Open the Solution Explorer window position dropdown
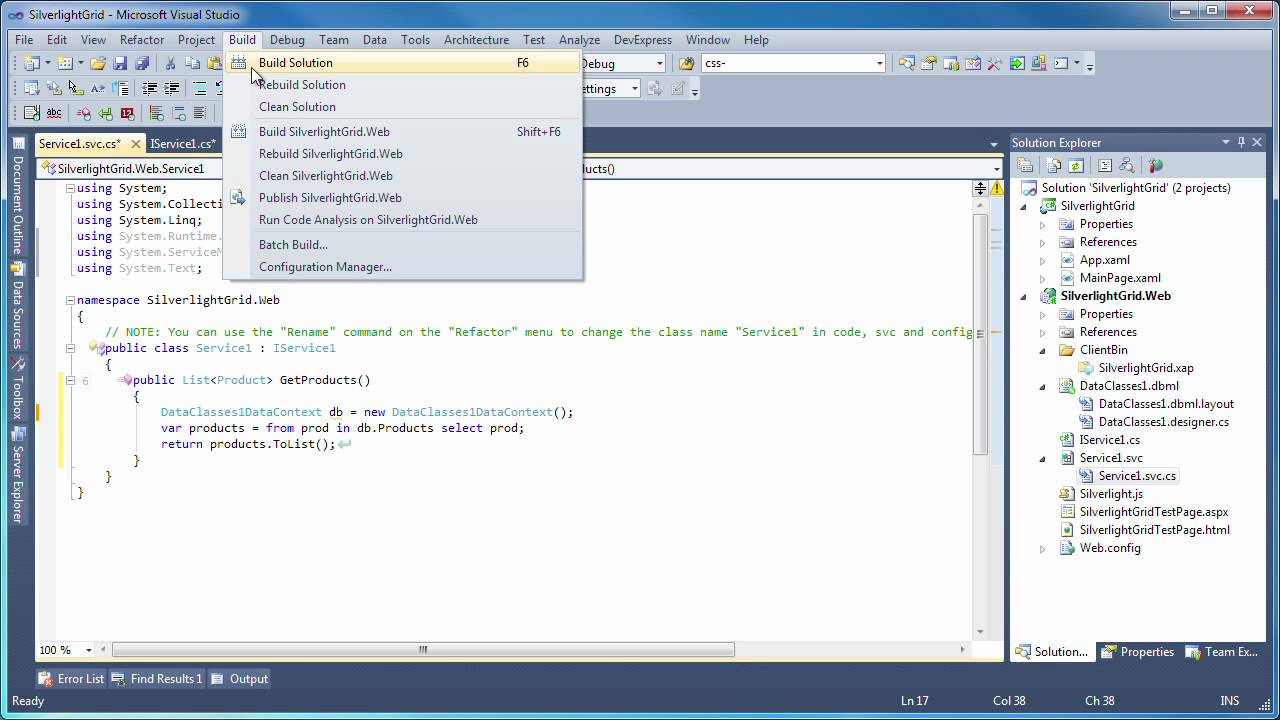Image resolution: width=1280 pixels, height=720 pixels. tap(1225, 143)
